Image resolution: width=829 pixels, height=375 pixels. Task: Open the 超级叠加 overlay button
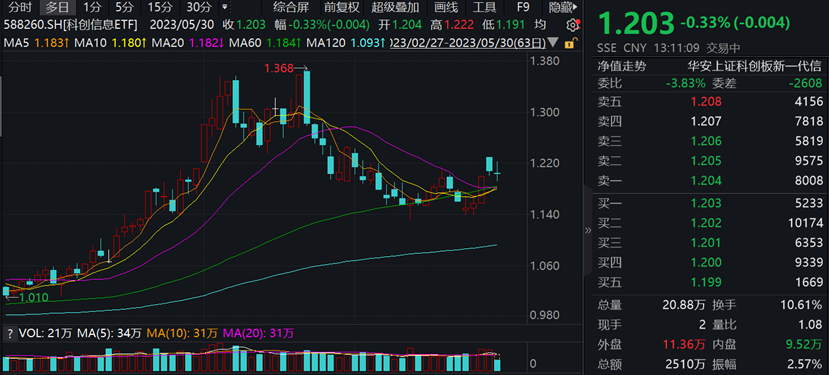394,7
